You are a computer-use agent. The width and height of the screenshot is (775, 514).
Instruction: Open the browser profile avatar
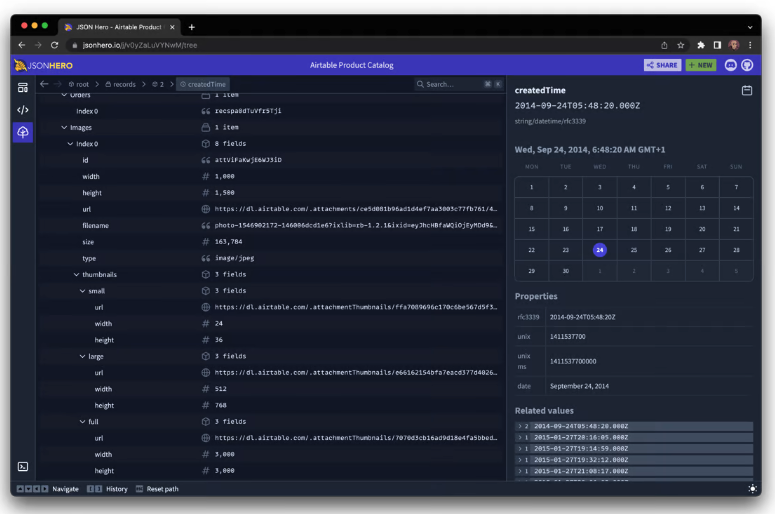tap(734, 45)
